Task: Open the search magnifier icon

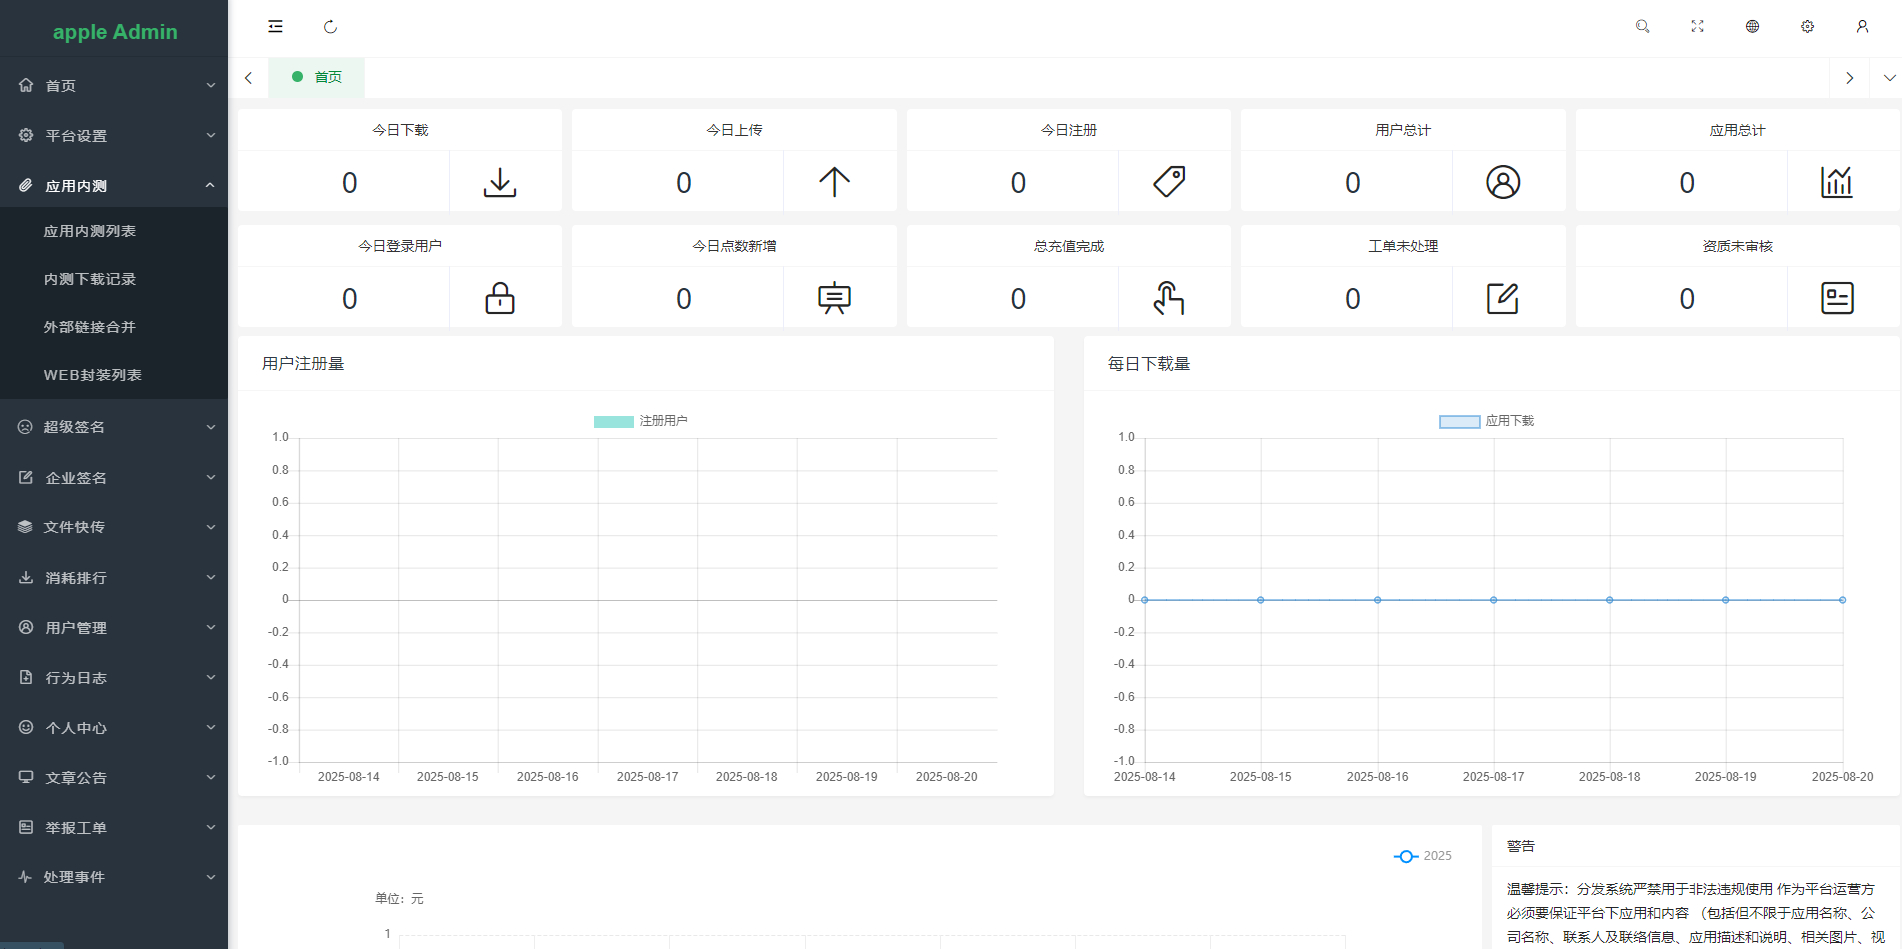Action: tap(1642, 27)
